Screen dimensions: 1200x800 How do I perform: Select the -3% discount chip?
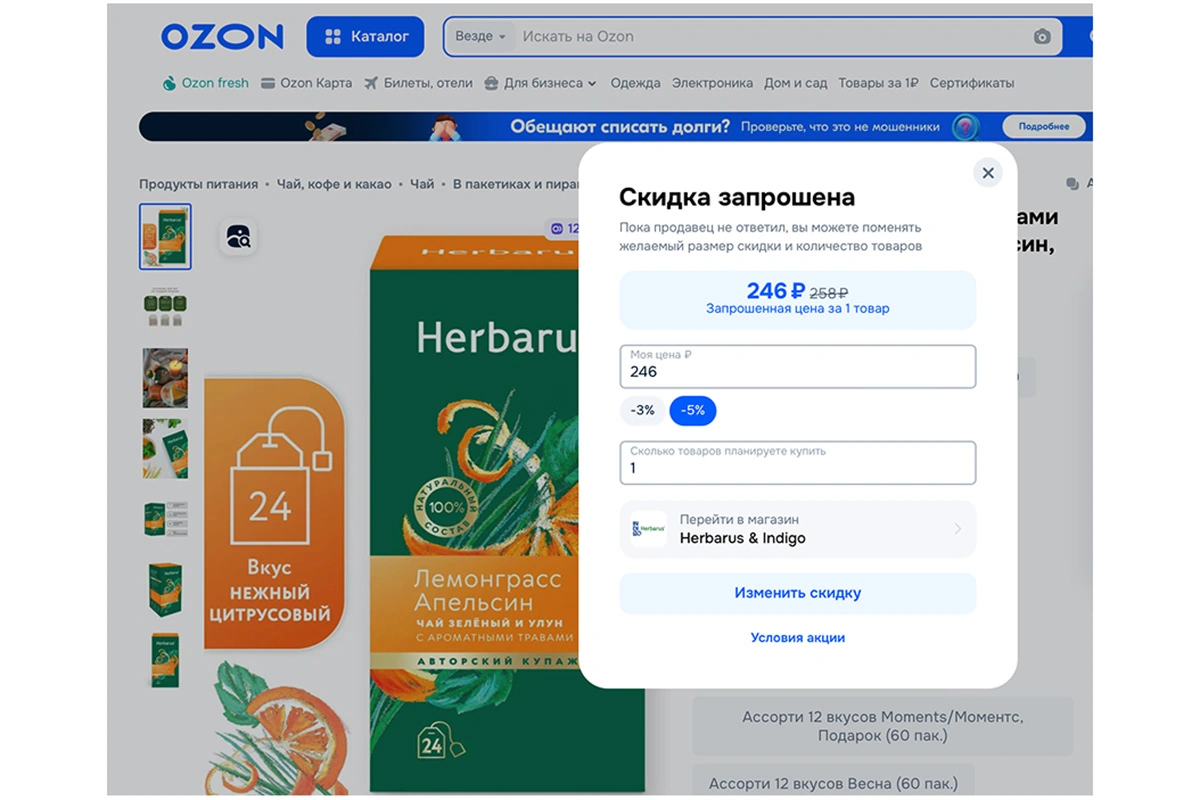[643, 410]
